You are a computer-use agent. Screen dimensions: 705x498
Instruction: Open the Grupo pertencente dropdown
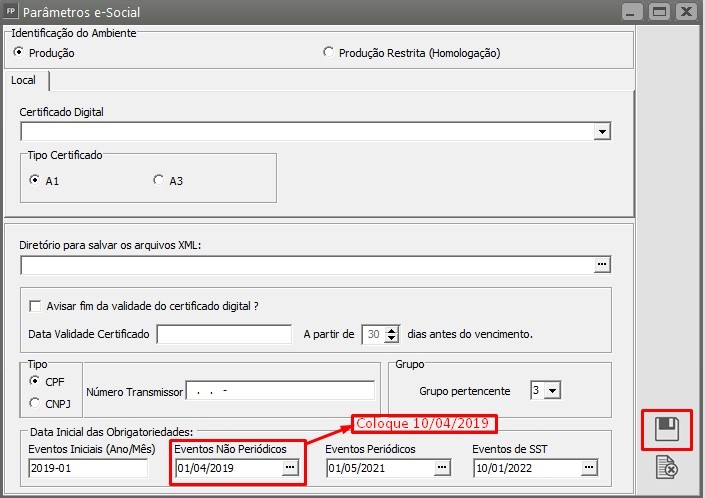pos(553,390)
